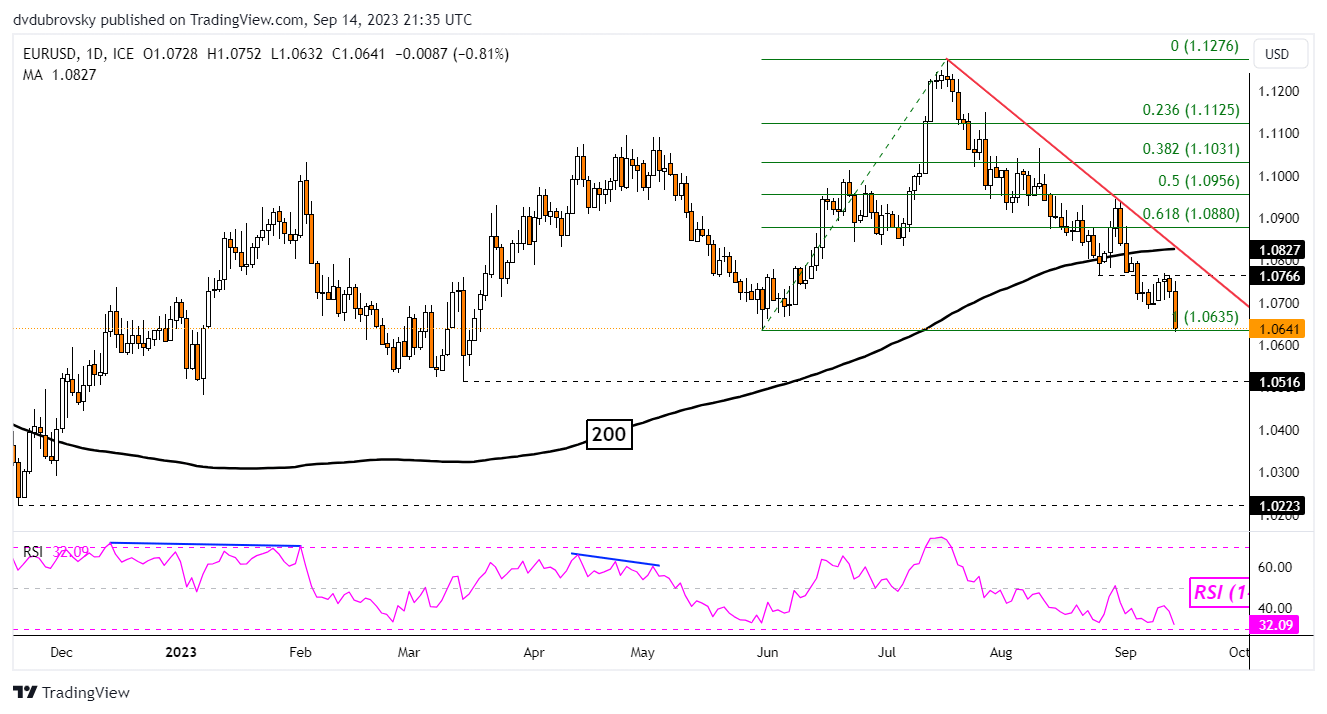Click the 40.00 RSI axis label
Image resolution: width=1327 pixels, height=714 pixels.
click(x=1274, y=608)
